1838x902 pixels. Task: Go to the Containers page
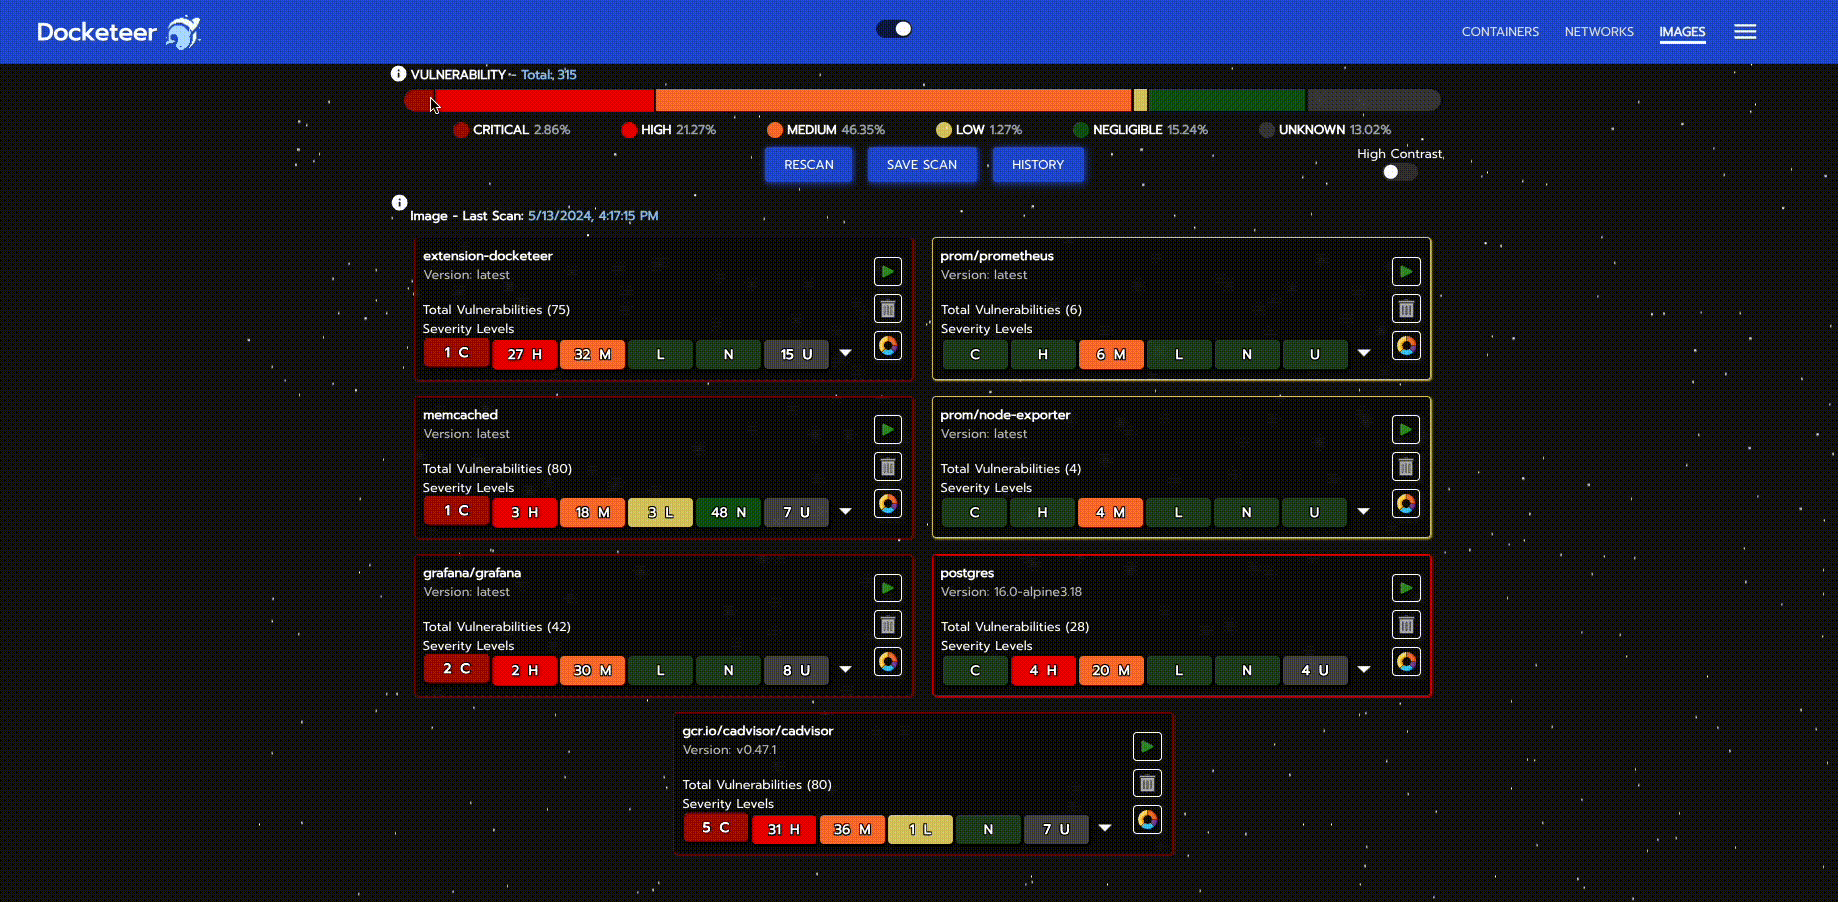click(1500, 32)
